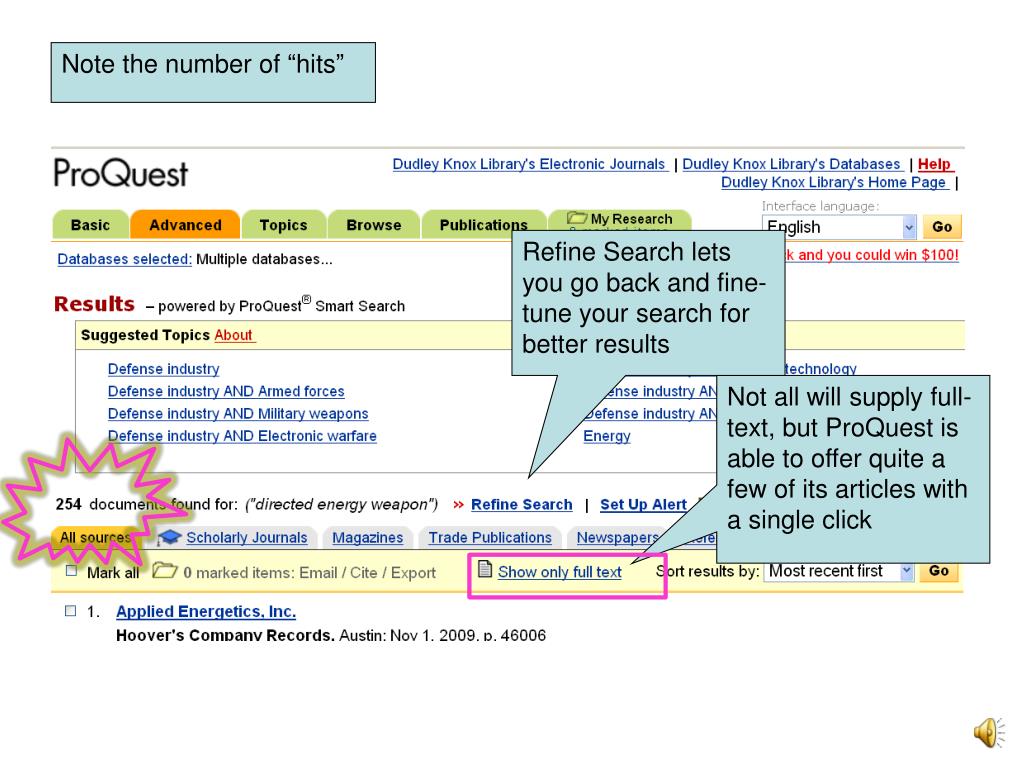
Task: Click the Energy topic link
Action: (607, 436)
